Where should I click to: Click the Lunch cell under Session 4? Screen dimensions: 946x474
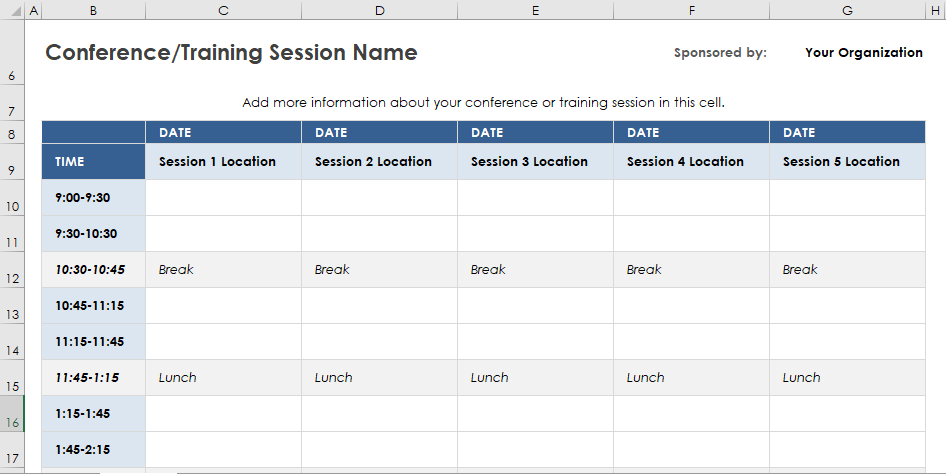(691, 378)
